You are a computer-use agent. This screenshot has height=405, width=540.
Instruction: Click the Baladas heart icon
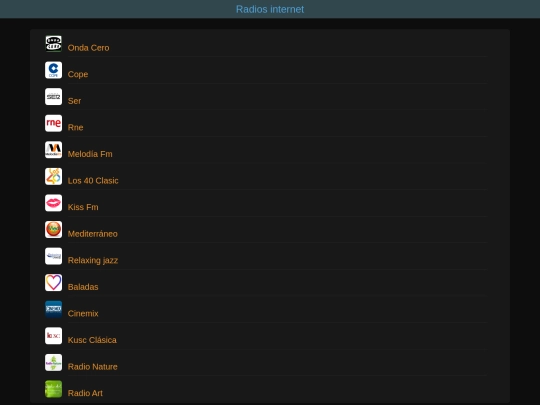(x=53, y=283)
